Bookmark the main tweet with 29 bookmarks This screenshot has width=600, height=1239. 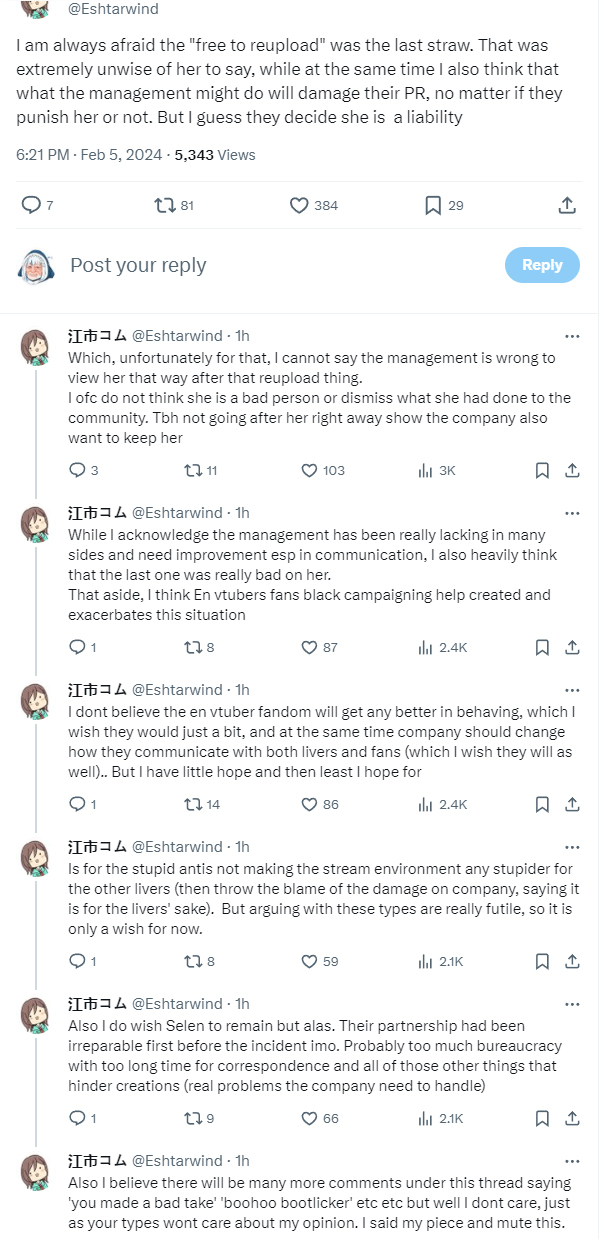pyautogui.click(x=433, y=205)
